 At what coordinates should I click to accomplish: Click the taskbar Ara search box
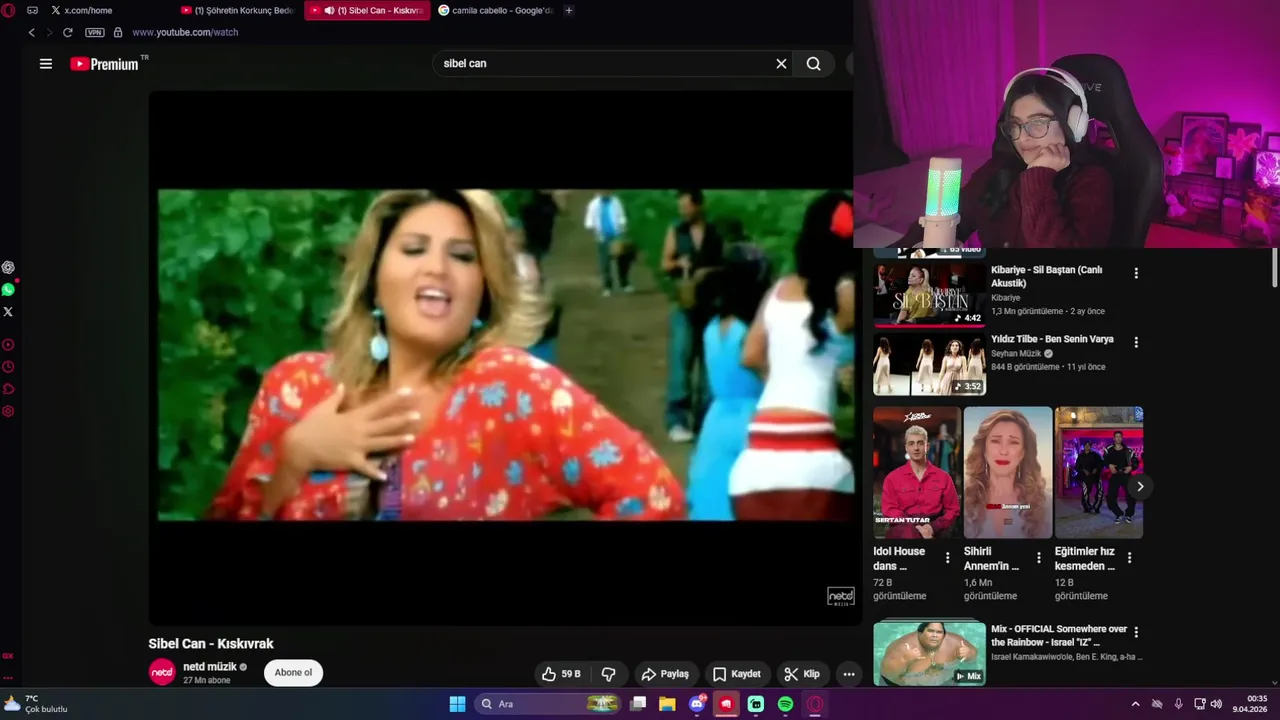coord(546,704)
